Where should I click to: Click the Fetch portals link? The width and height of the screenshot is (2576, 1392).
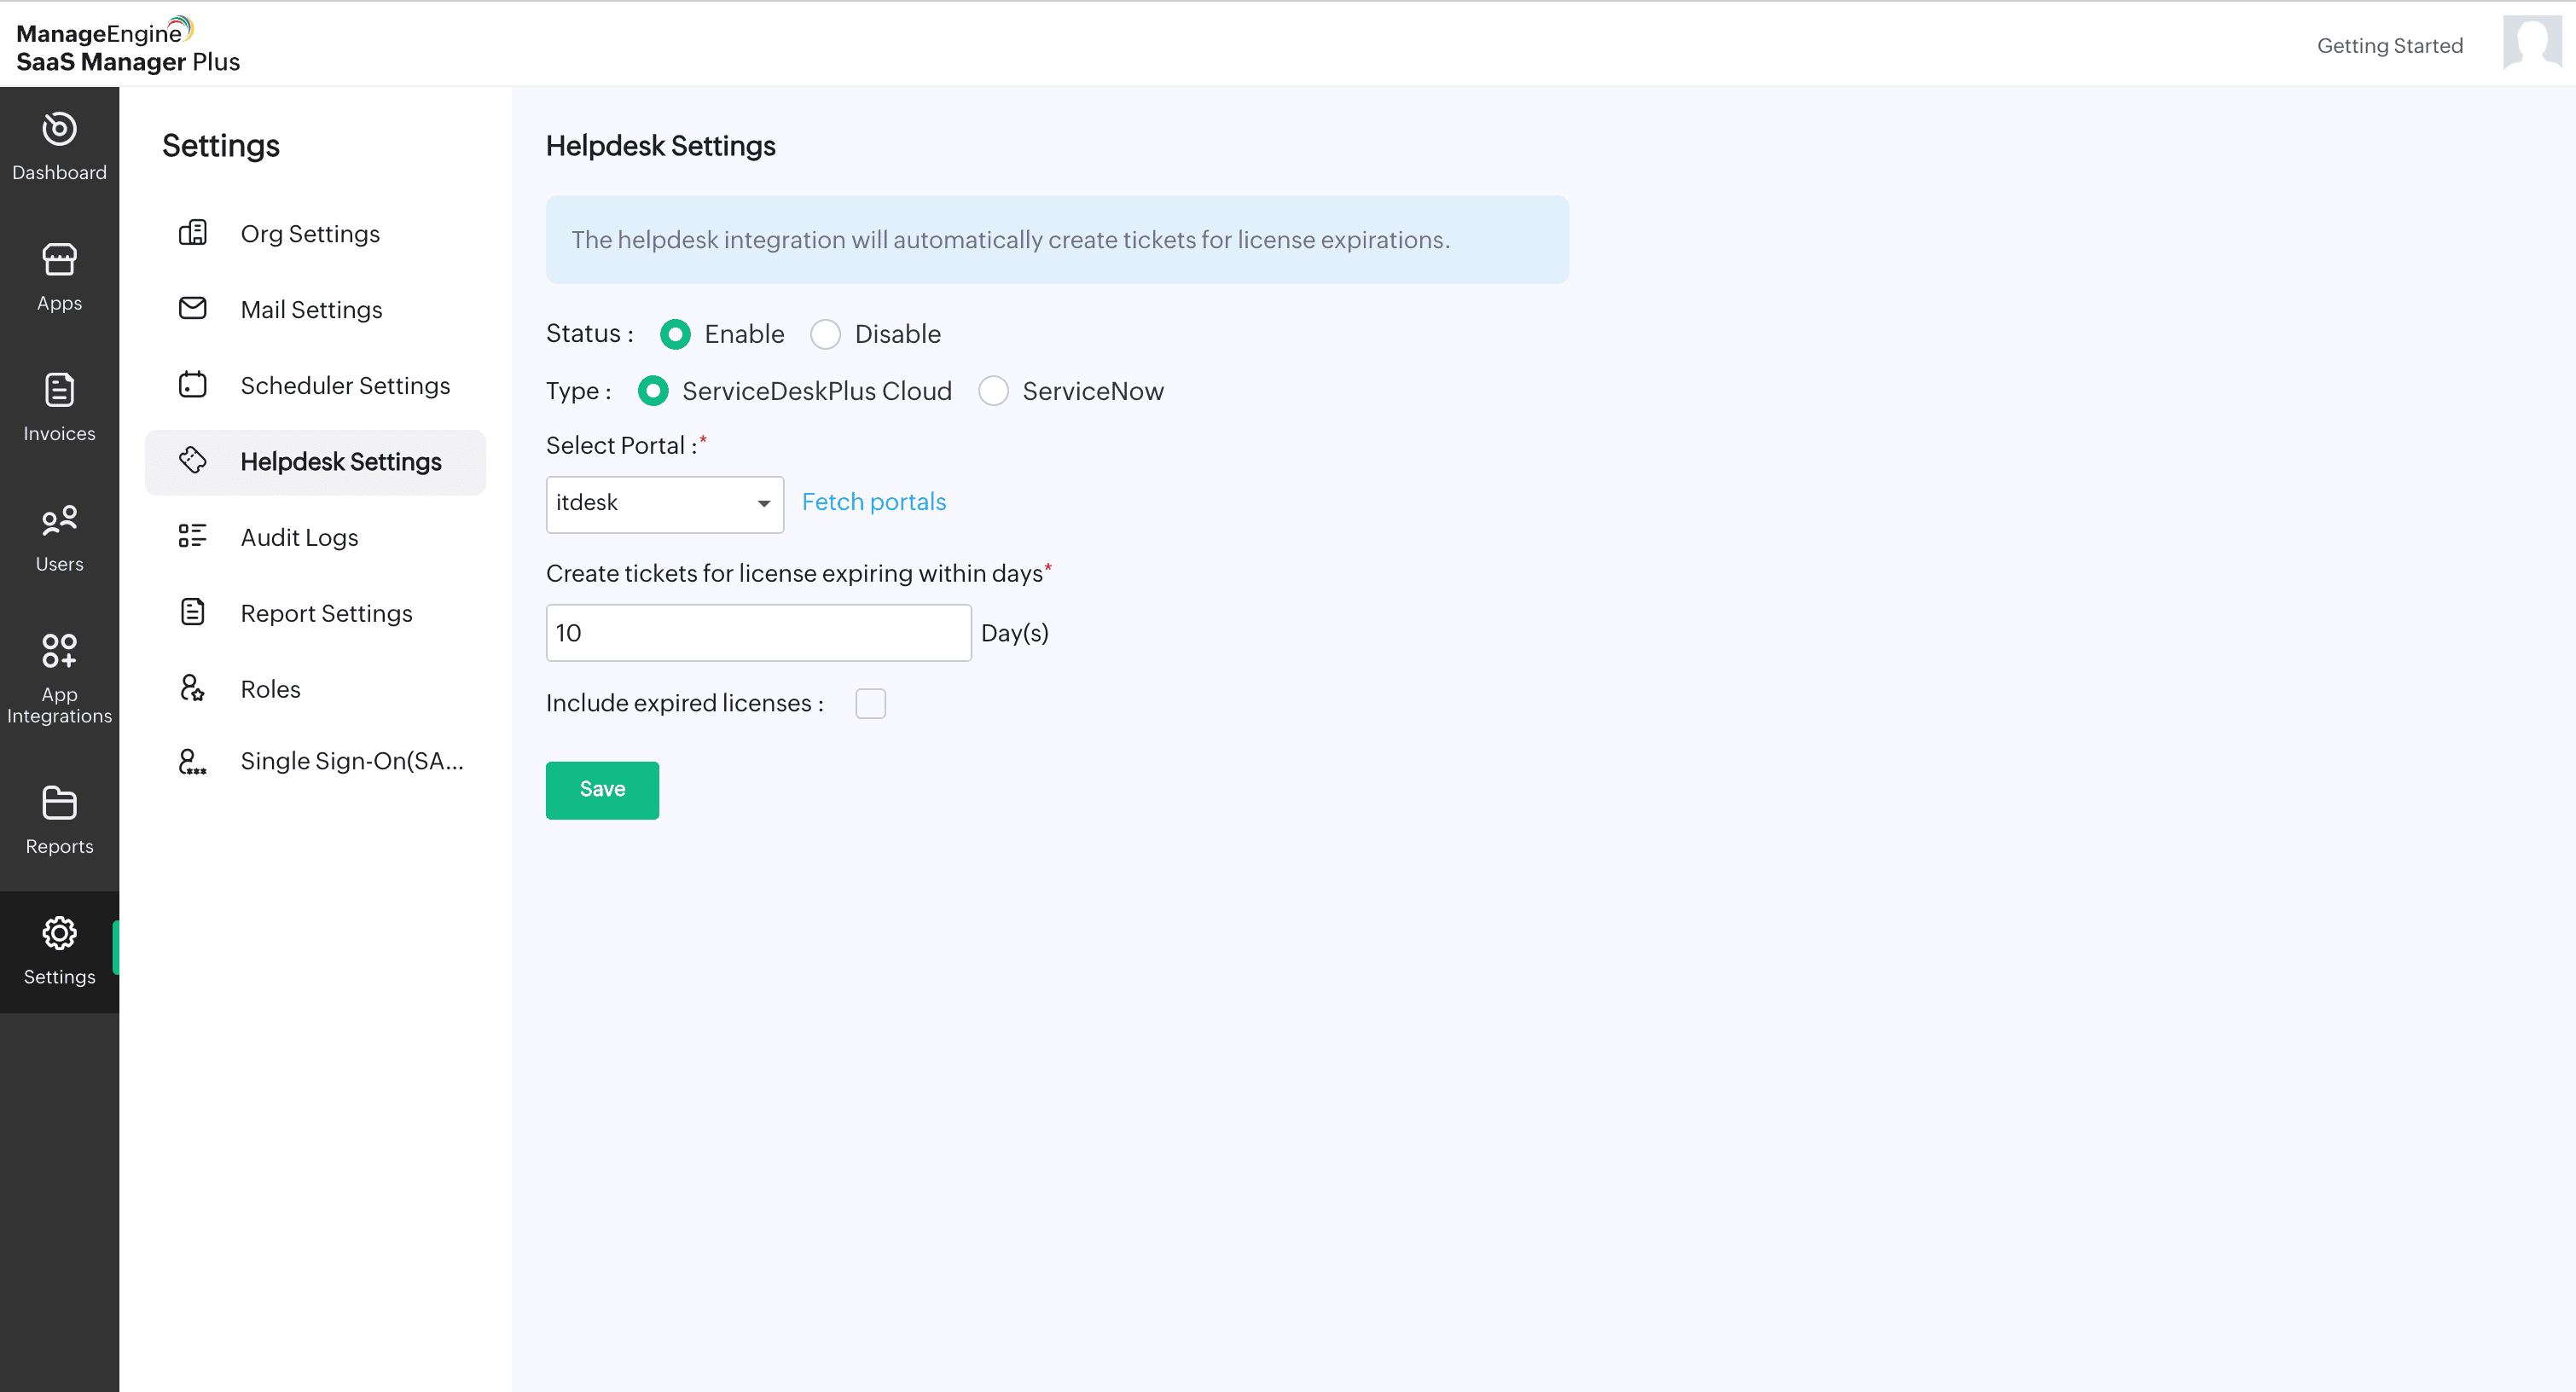[873, 502]
